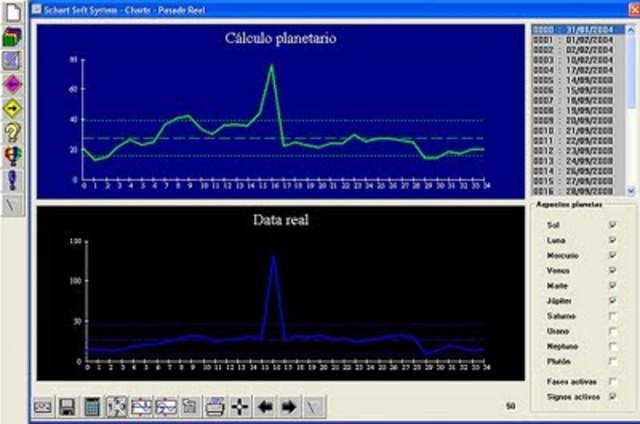640x424 pixels.
Task: Select the highlighted row 0000 in date list
Action: click(578, 30)
